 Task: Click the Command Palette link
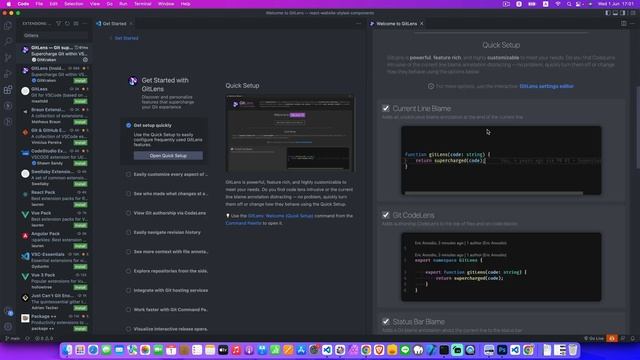point(243,223)
